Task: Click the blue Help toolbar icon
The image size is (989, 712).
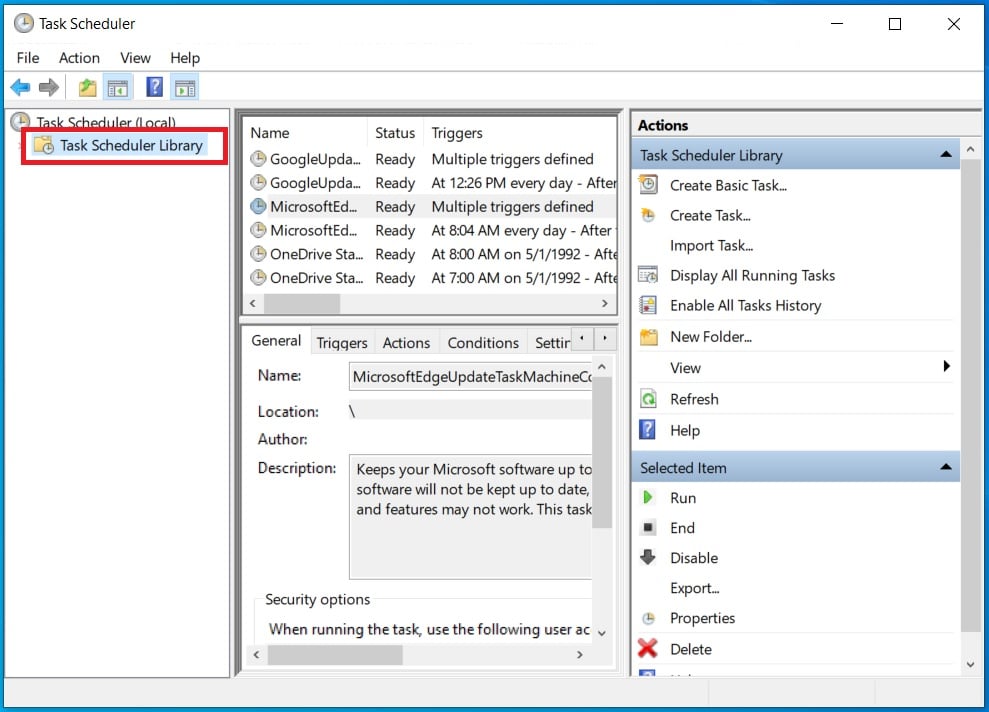Action: point(155,87)
